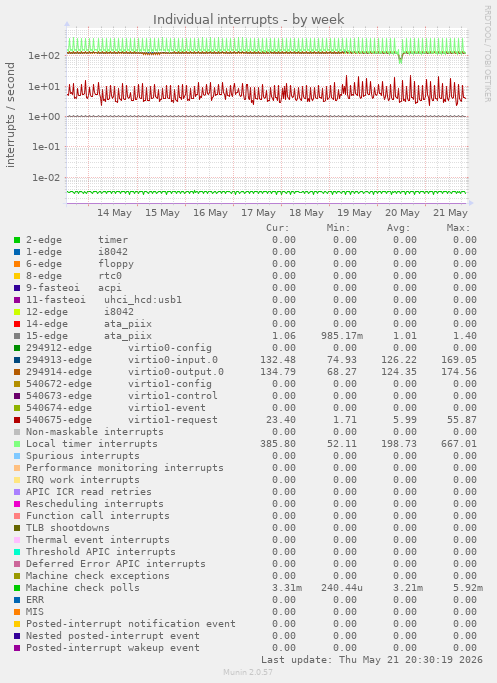Screen dimensions: 497x683
Task: Click the green 2-edge timer legend swatch
Action: pyautogui.click(x=17, y=240)
